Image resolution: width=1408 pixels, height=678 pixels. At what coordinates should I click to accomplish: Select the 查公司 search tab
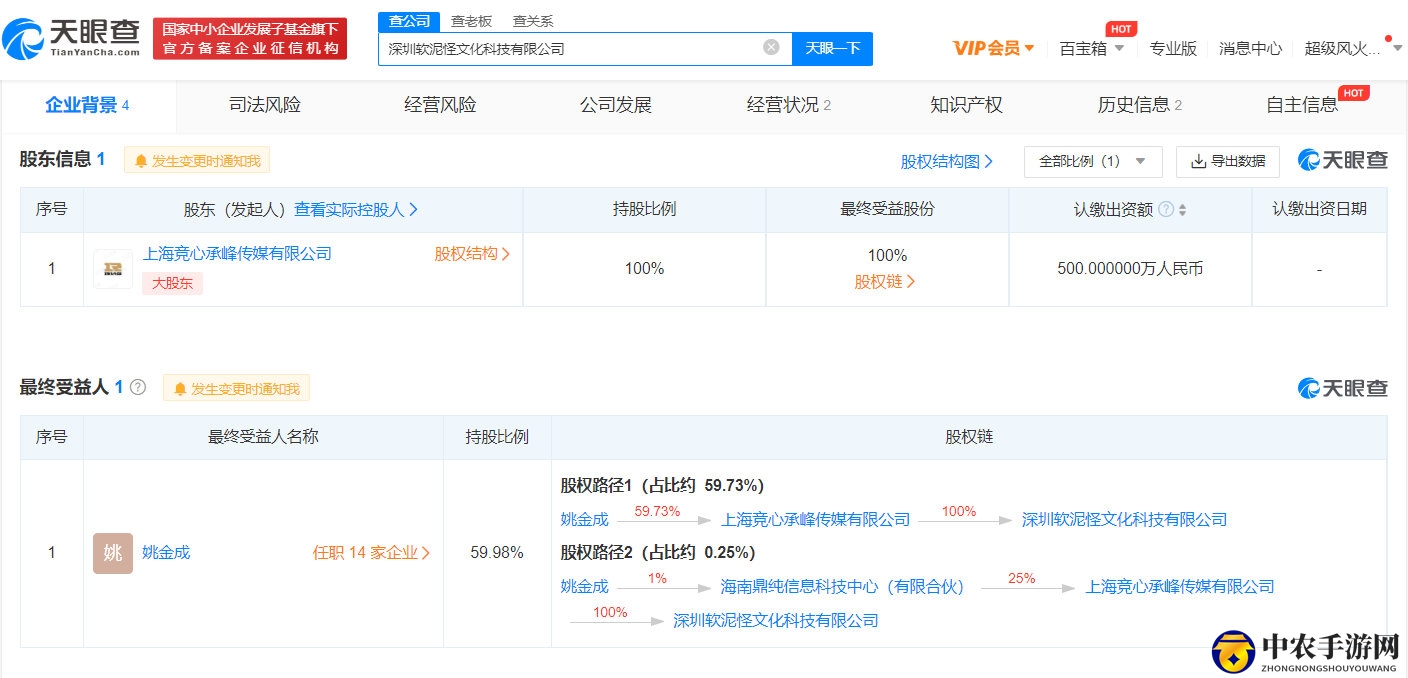409,21
